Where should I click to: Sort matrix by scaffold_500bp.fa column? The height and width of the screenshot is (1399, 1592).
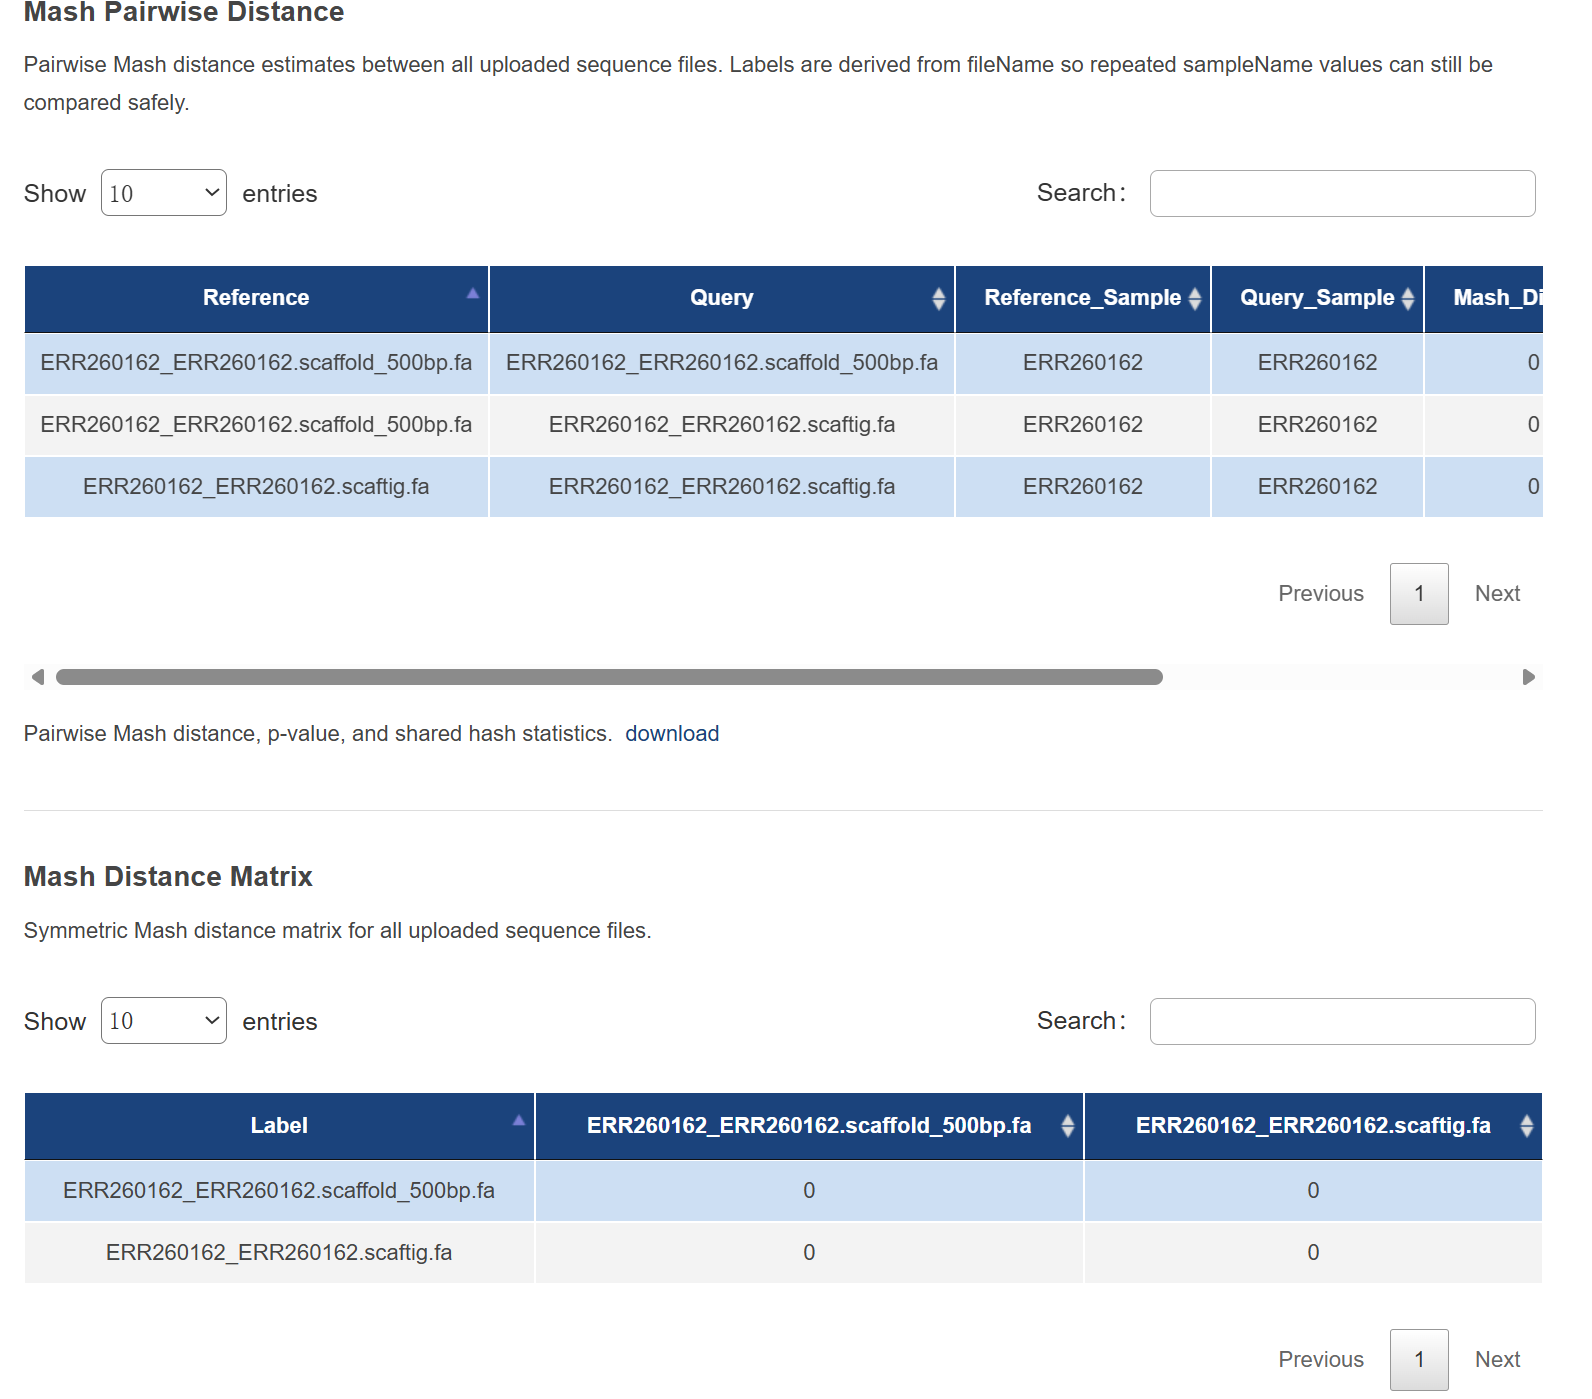click(x=809, y=1126)
